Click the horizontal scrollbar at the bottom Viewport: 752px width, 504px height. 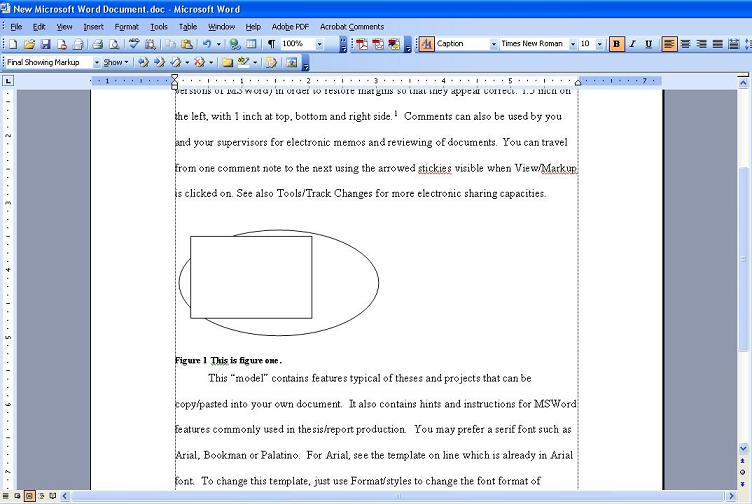click(x=400, y=496)
